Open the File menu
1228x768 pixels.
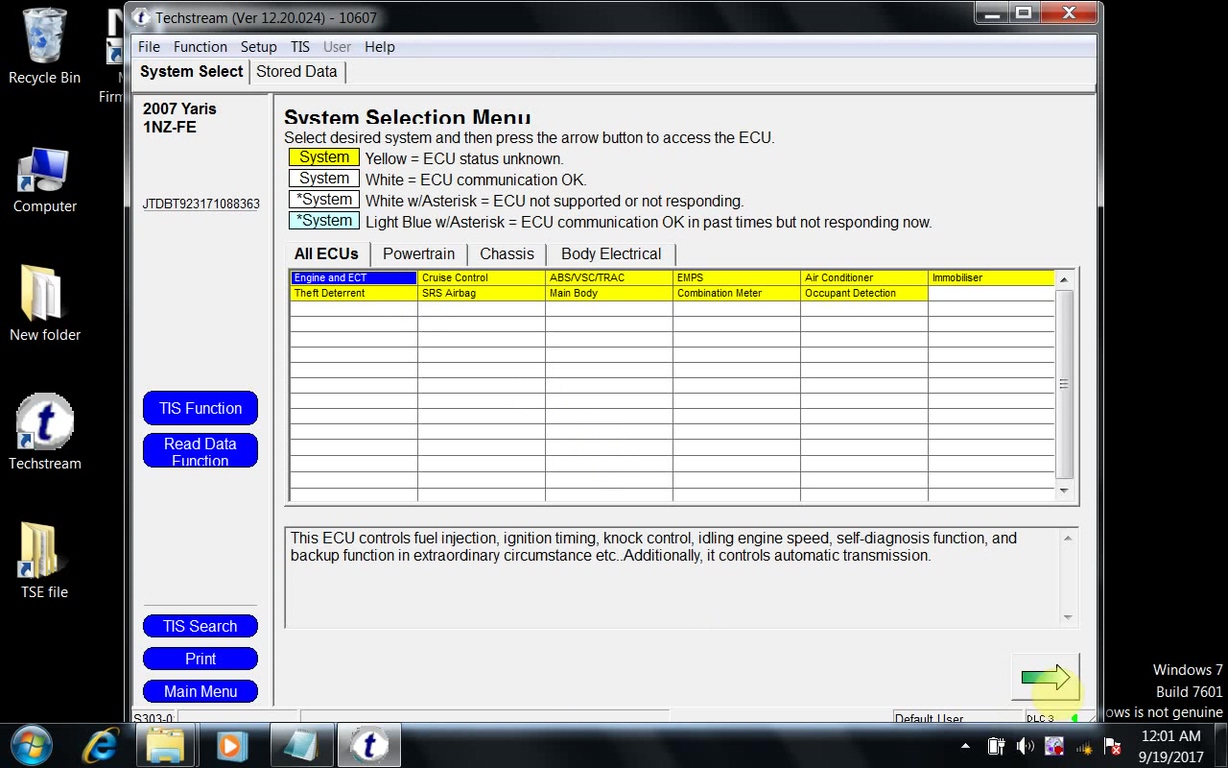tap(149, 47)
